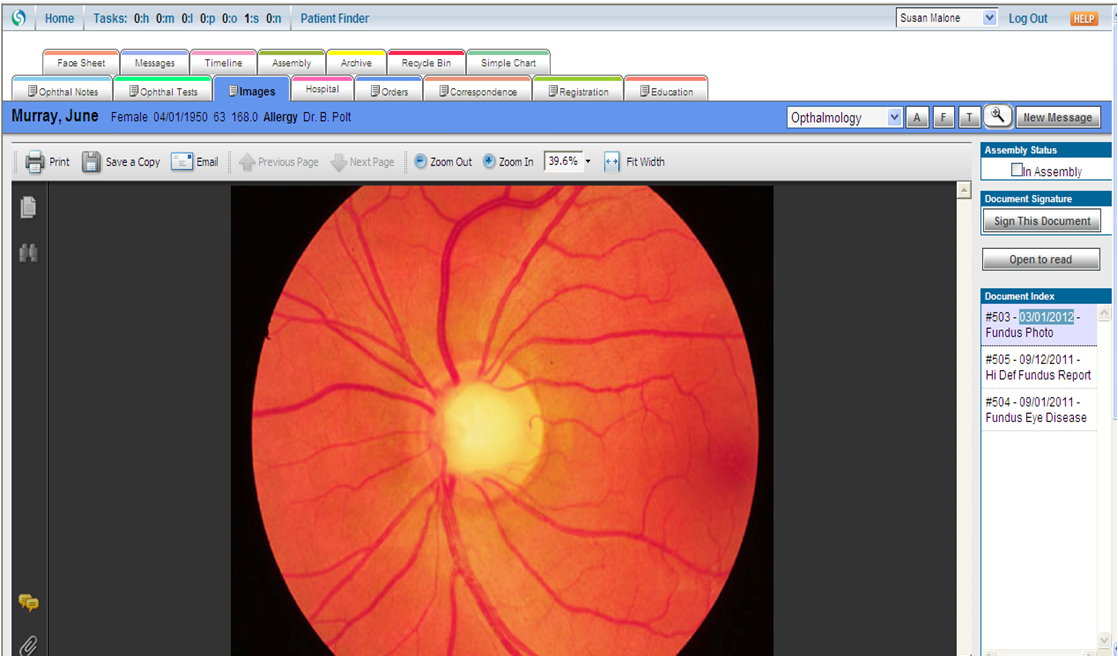Open the Susan Malone user dropdown

click(989, 18)
